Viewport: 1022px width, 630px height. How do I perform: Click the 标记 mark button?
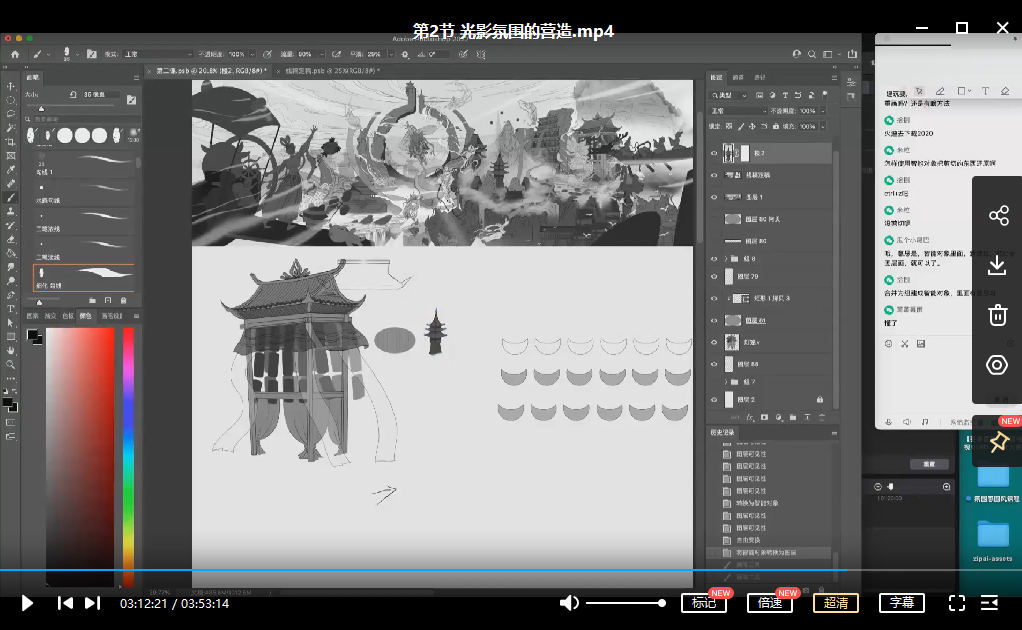pos(704,603)
